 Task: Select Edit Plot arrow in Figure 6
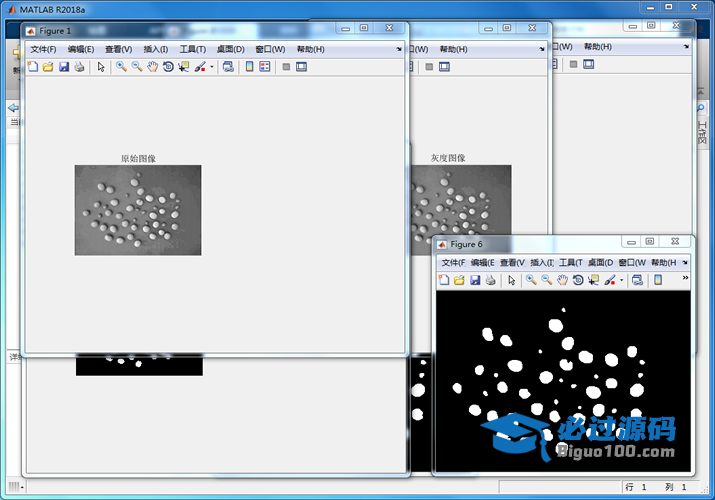click(512, 280)
